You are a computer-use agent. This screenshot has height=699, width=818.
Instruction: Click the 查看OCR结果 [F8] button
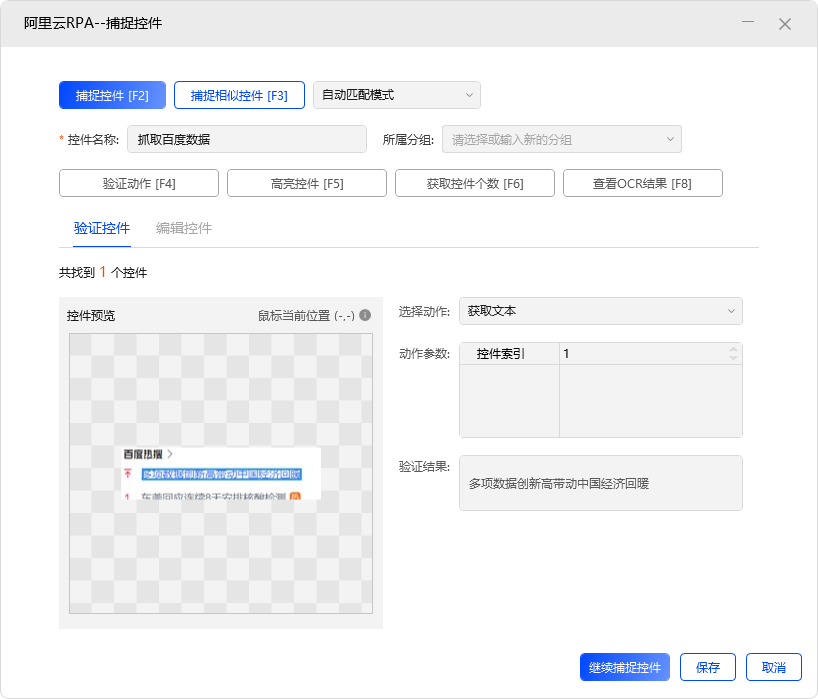pyautogui.click(x=643, y=183)
